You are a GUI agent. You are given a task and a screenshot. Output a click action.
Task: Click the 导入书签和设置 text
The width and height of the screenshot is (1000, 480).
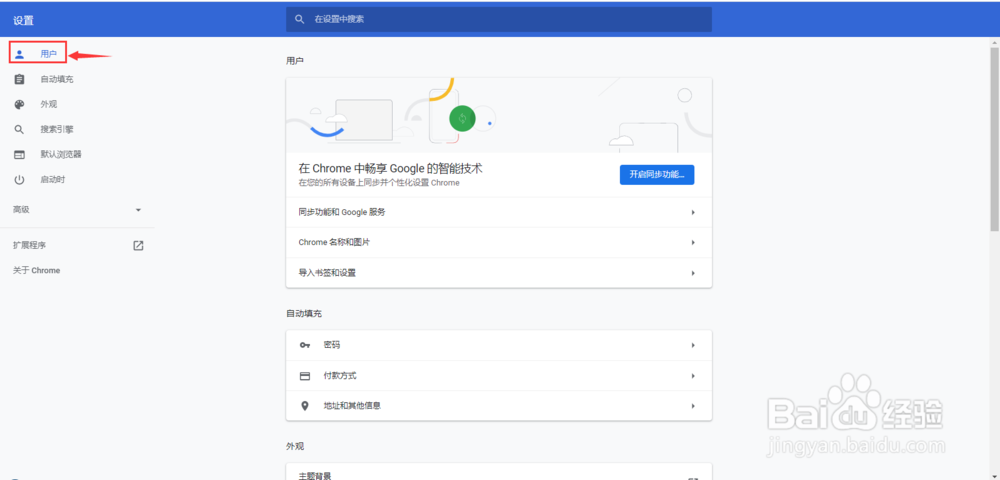tap(327, 273)
